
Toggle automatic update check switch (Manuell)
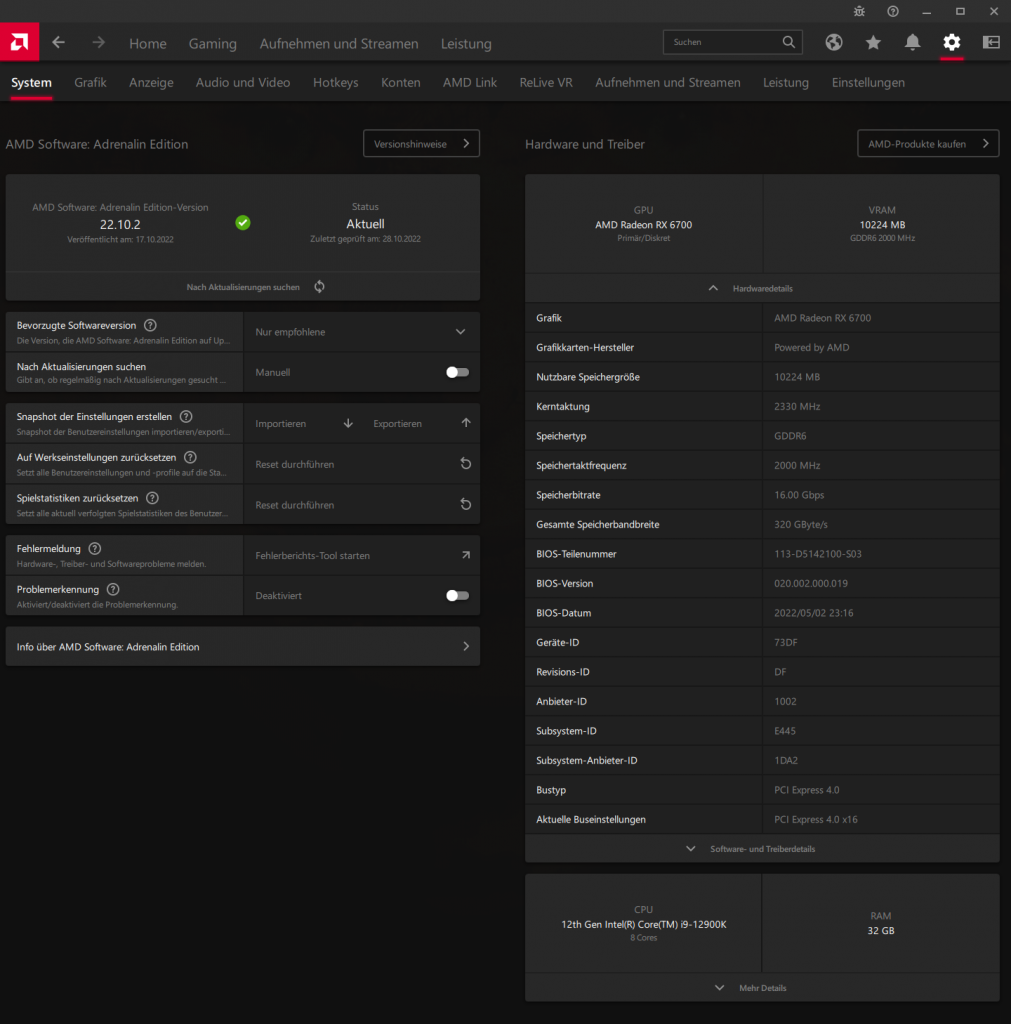coord(457,372)
